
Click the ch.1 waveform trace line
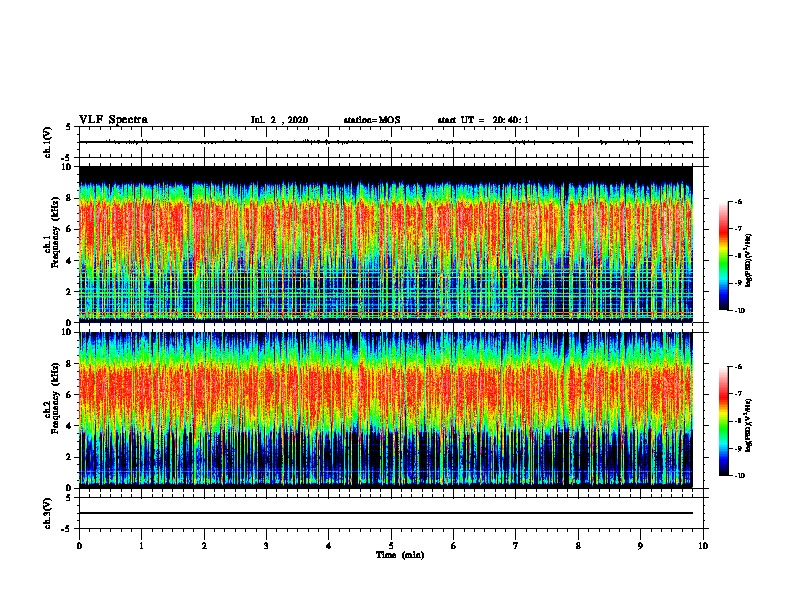[x=386, y=142]
